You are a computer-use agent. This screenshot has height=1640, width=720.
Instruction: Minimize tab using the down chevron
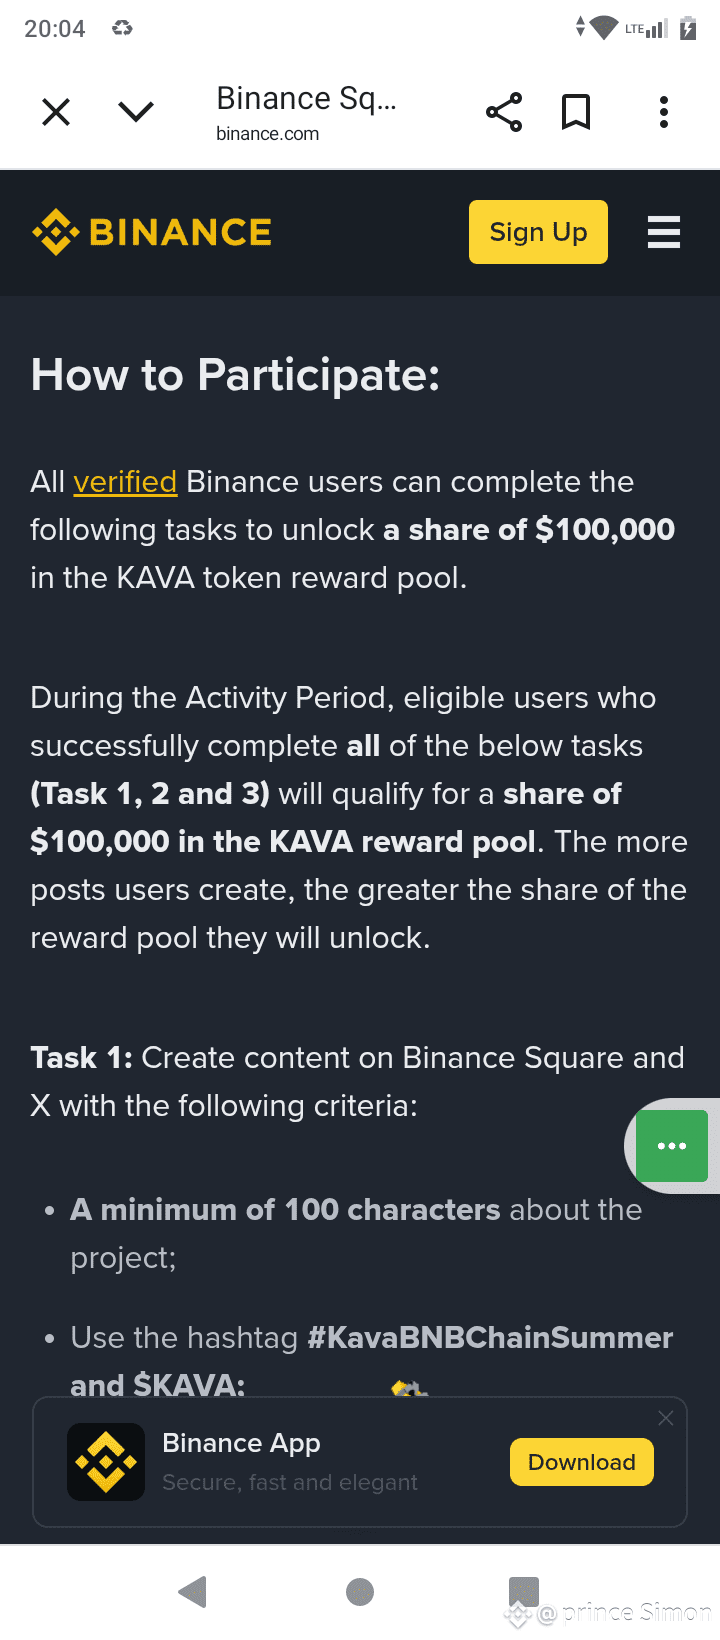(136, 112)
